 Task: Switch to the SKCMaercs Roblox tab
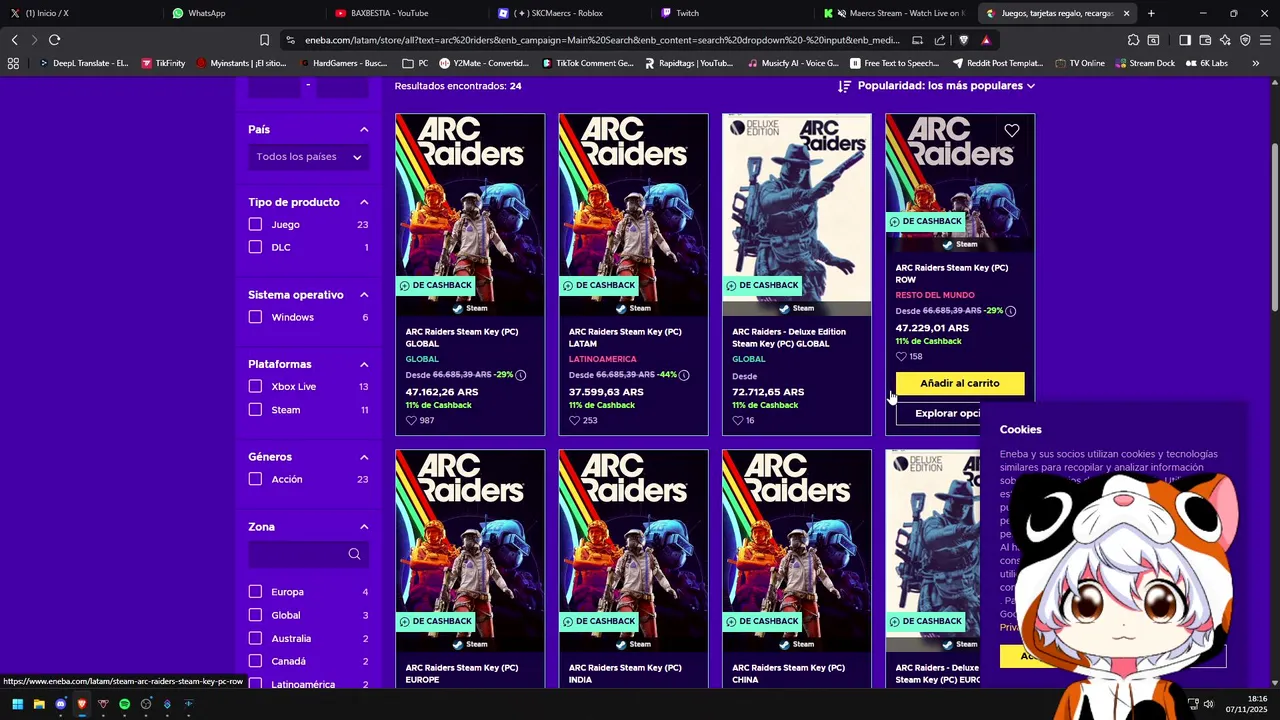click(567, 13)
